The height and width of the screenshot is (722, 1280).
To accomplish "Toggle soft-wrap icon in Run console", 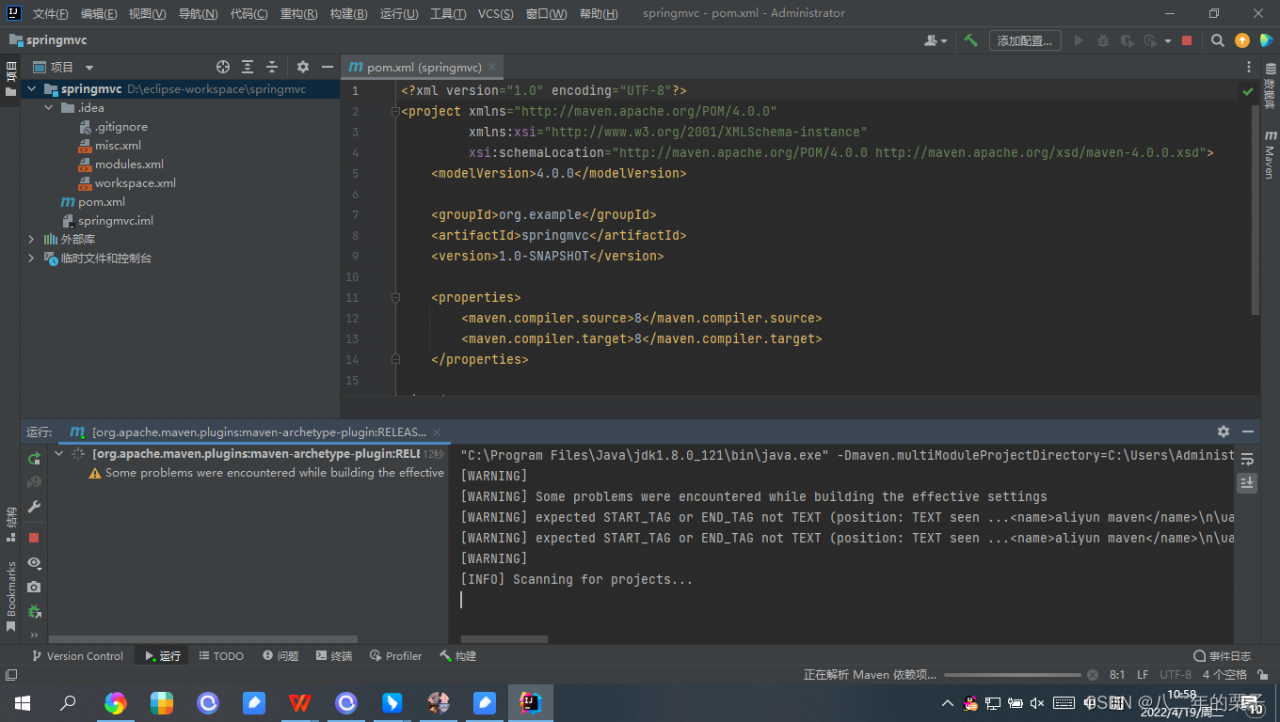I will [x=1247, y=459].
